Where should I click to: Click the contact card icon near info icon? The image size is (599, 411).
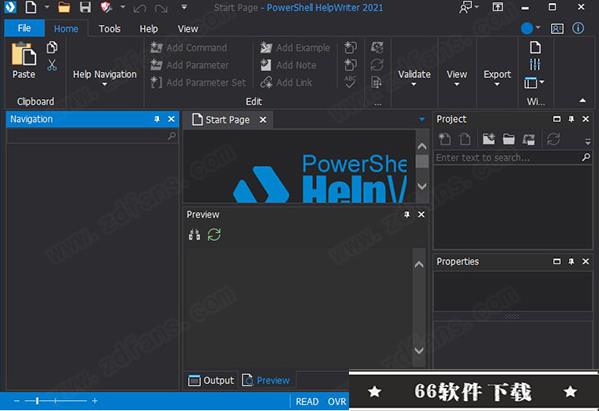[x=557, y=29]
